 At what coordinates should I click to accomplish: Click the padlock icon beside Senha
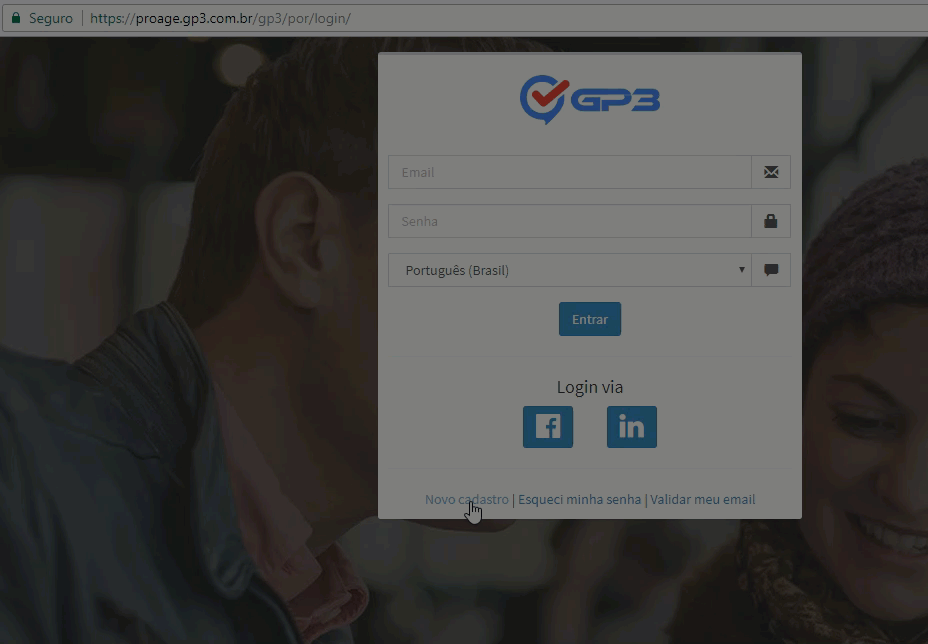(x=771, y=221)
